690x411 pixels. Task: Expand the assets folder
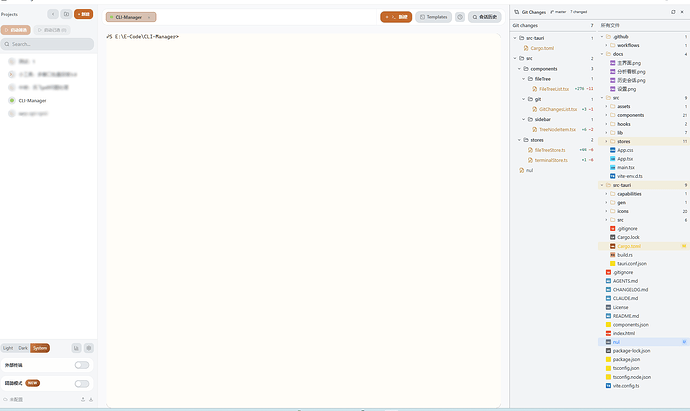606,106
